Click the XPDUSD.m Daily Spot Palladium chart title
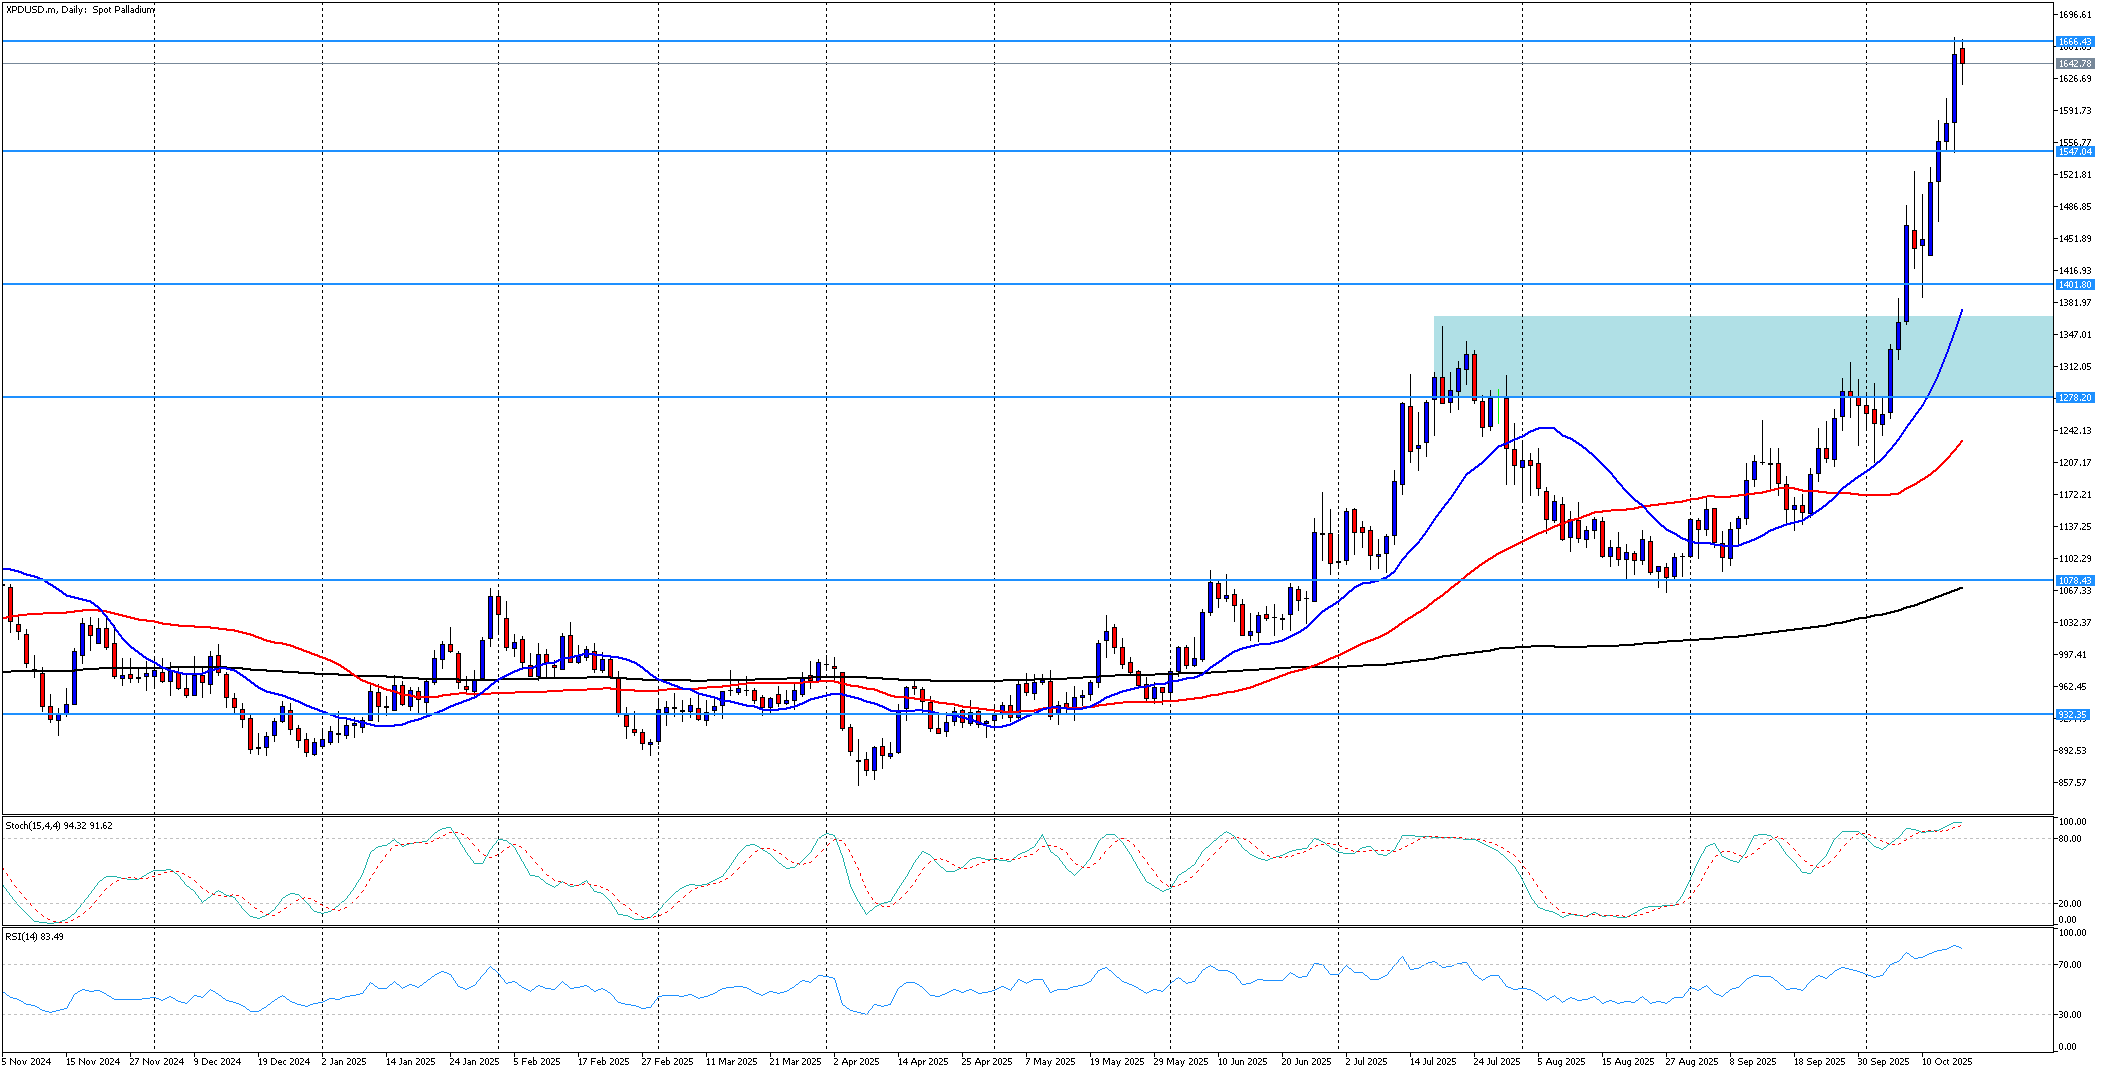 [81, 10]
